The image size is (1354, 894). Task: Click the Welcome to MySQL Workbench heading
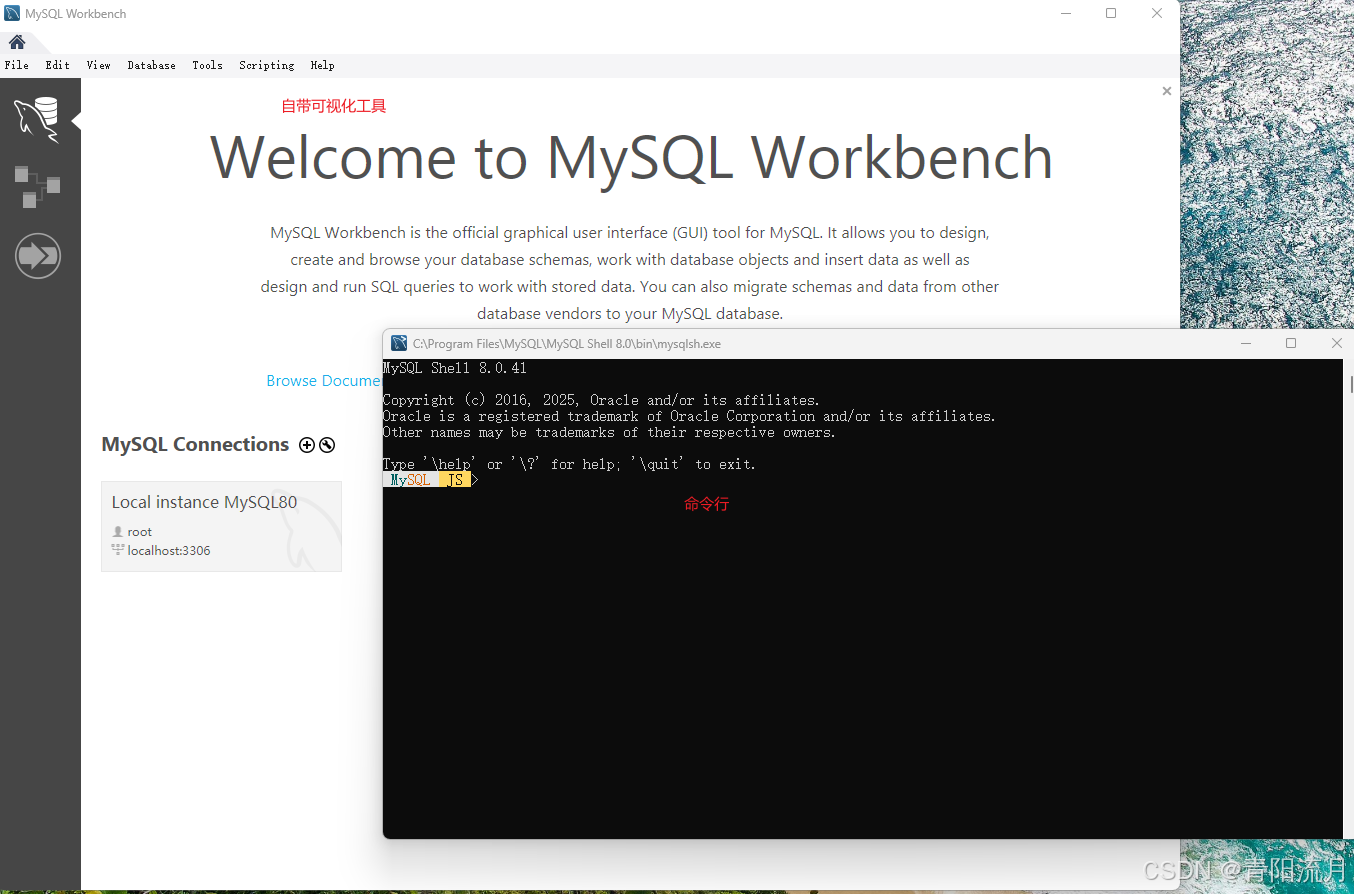click(631, 158)
